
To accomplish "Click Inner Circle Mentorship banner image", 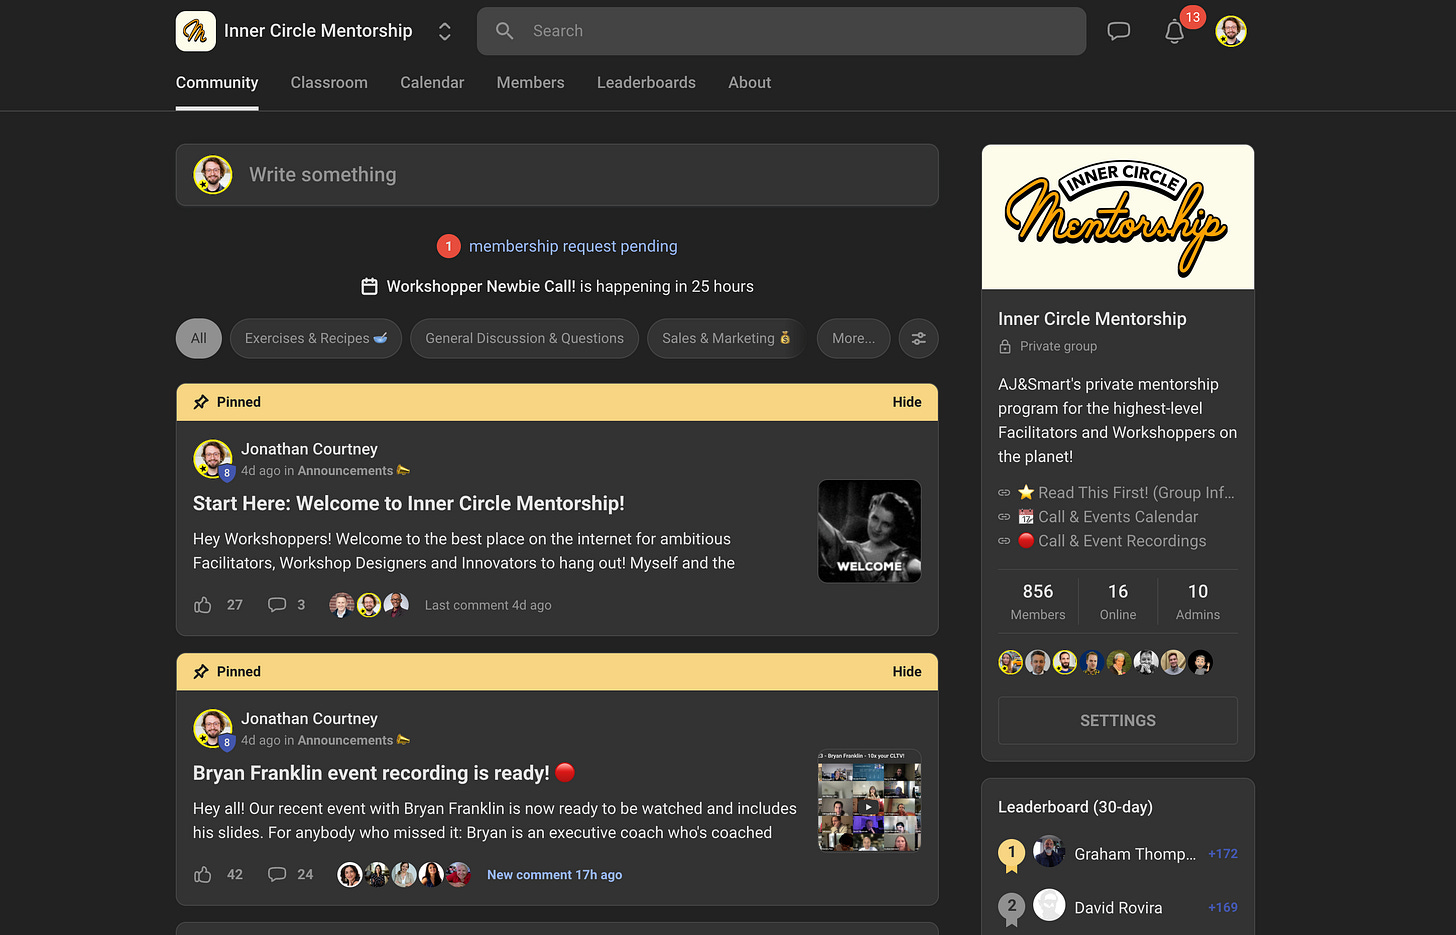I will [x=1118, y=217].
